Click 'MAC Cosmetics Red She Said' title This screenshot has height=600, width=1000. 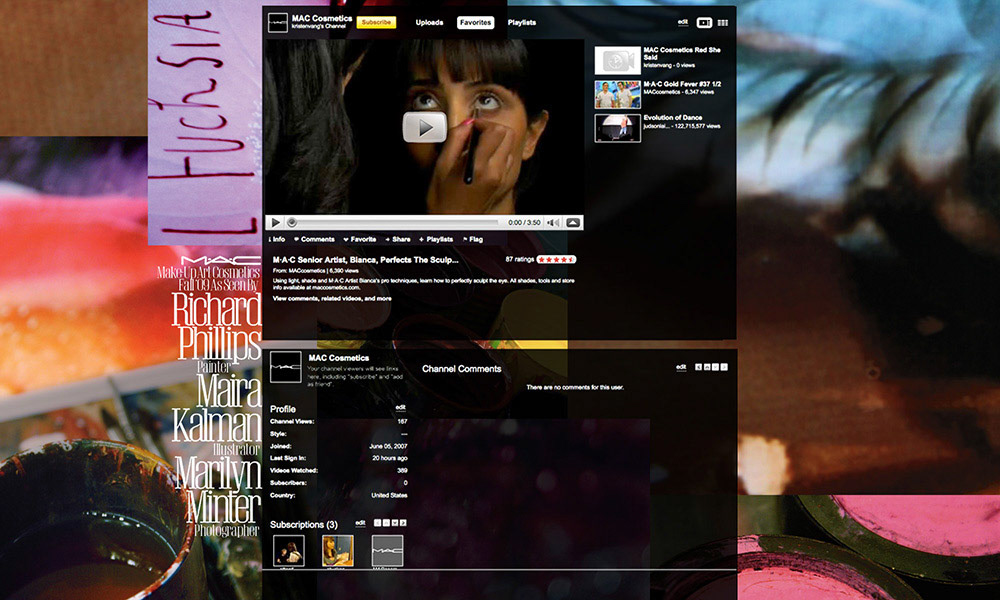coord(682,53)
